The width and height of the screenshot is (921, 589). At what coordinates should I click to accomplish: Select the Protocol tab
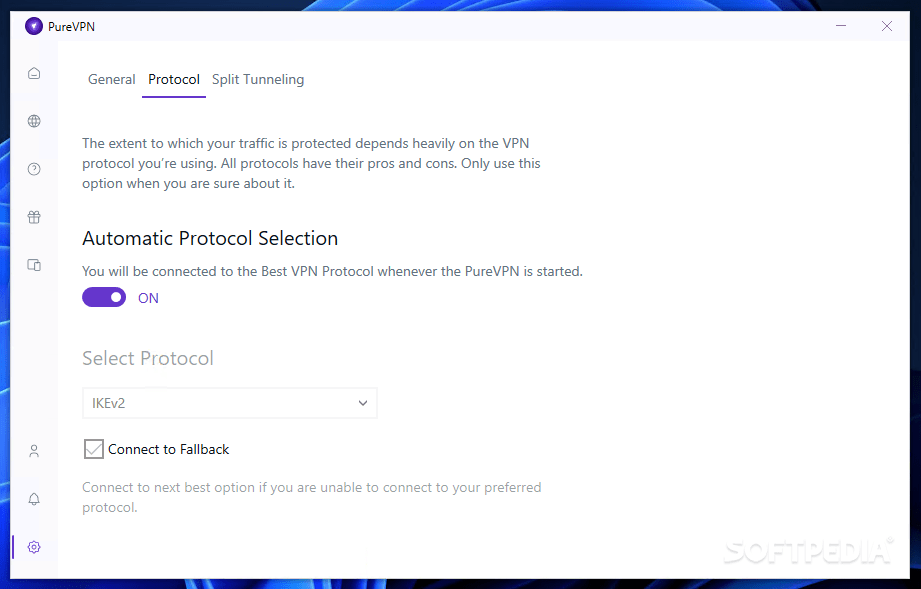click(x=173, y=79)
